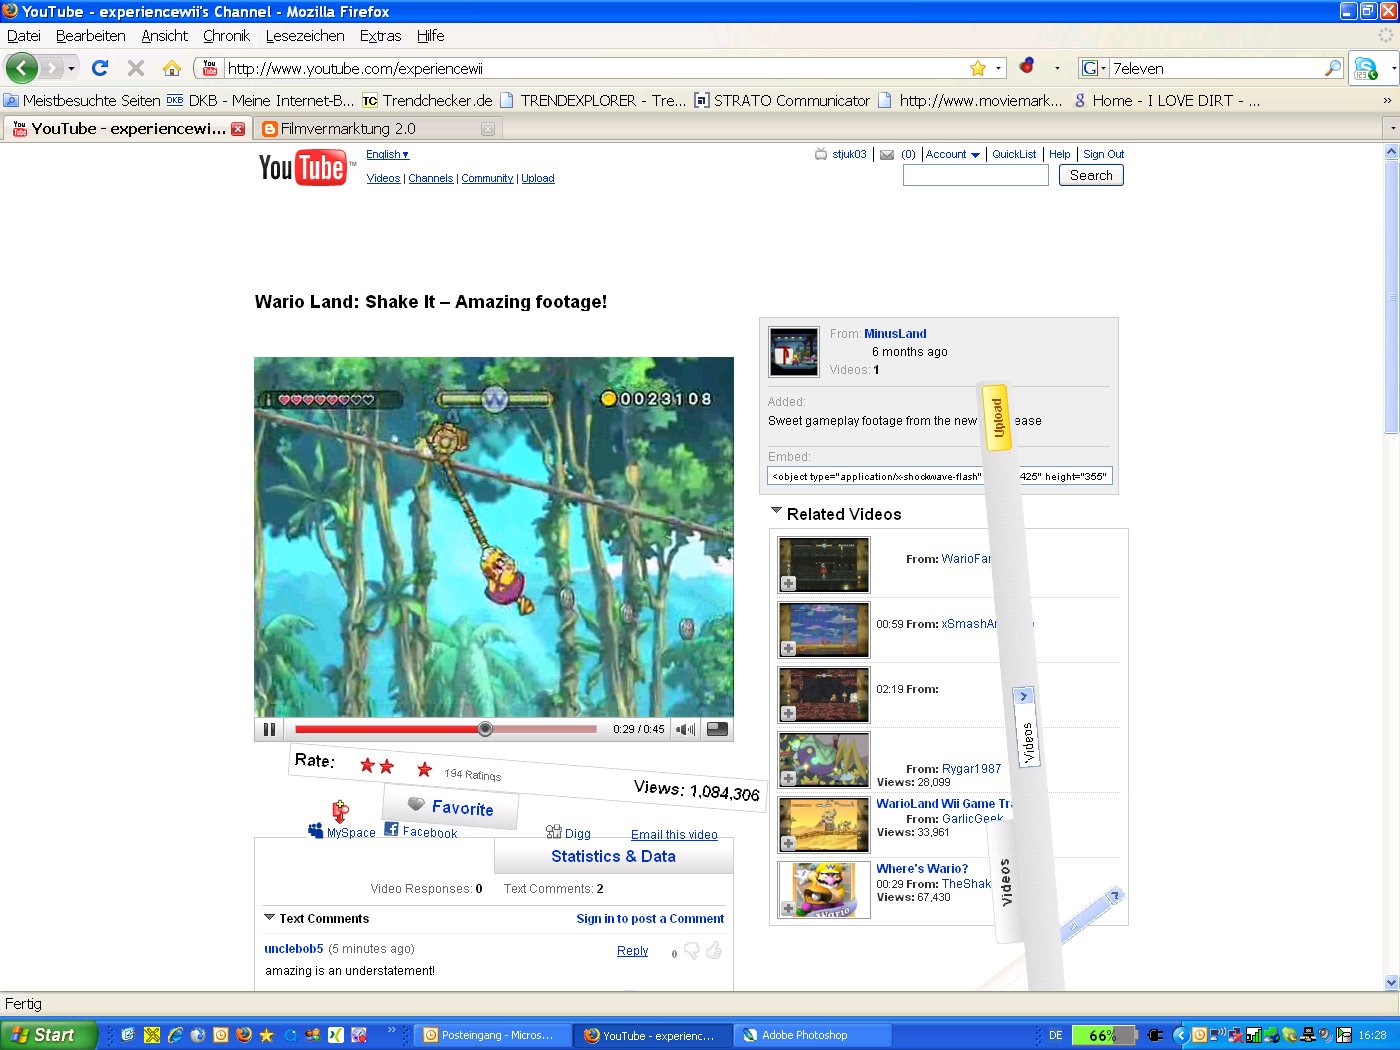Screen dimensions: 1400x1050
Task: Open the Channels link in YouTube navigation
Action: pos(431,178)
